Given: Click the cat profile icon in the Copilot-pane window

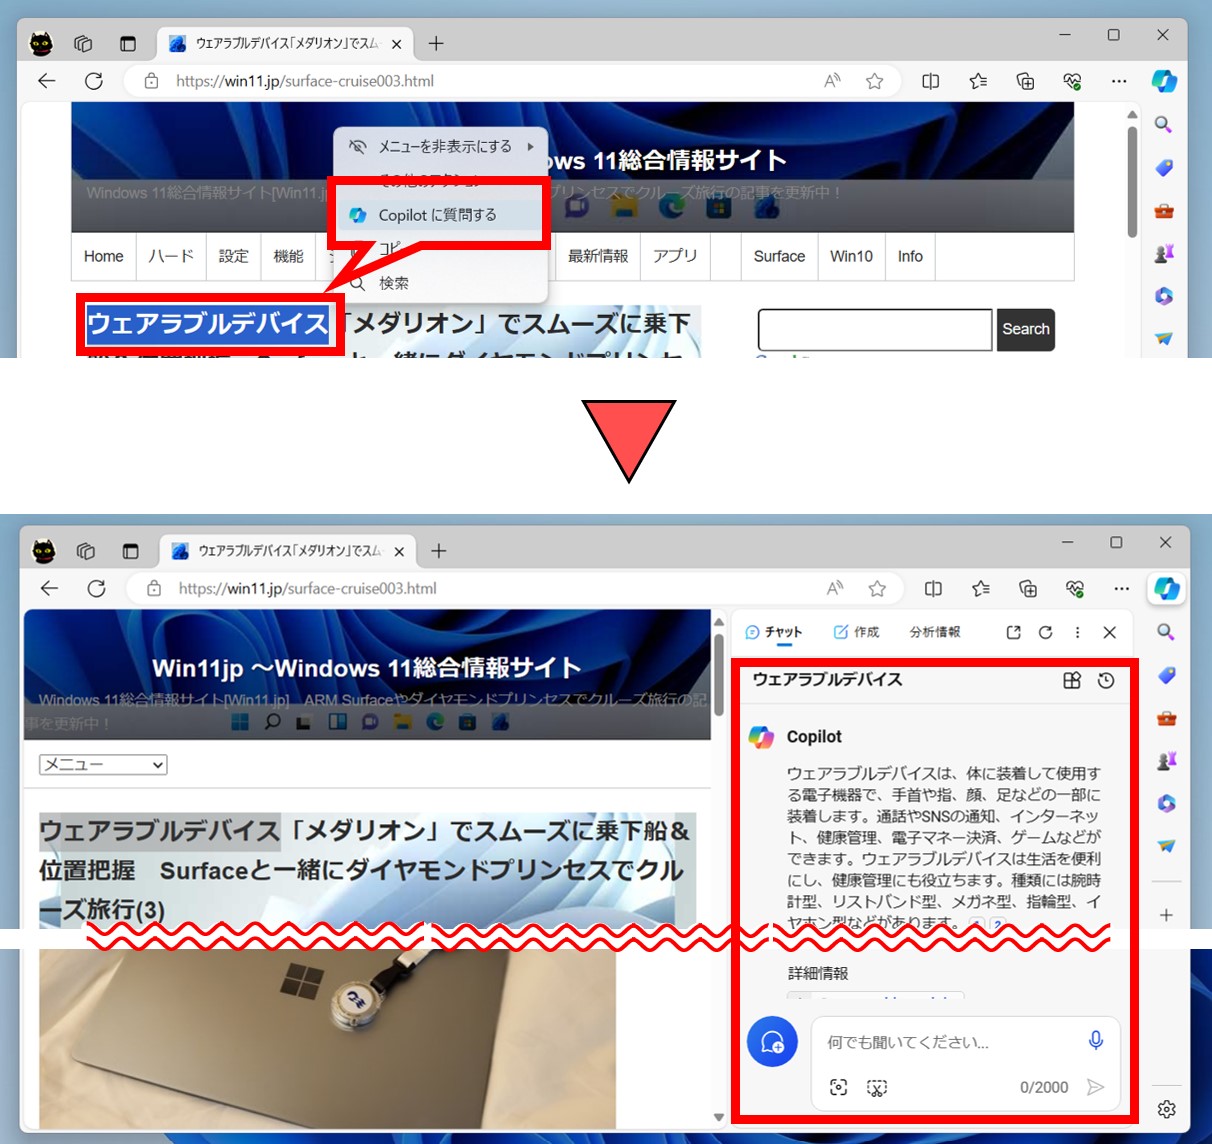Looking at the screenshot, I should click(44, 550).
